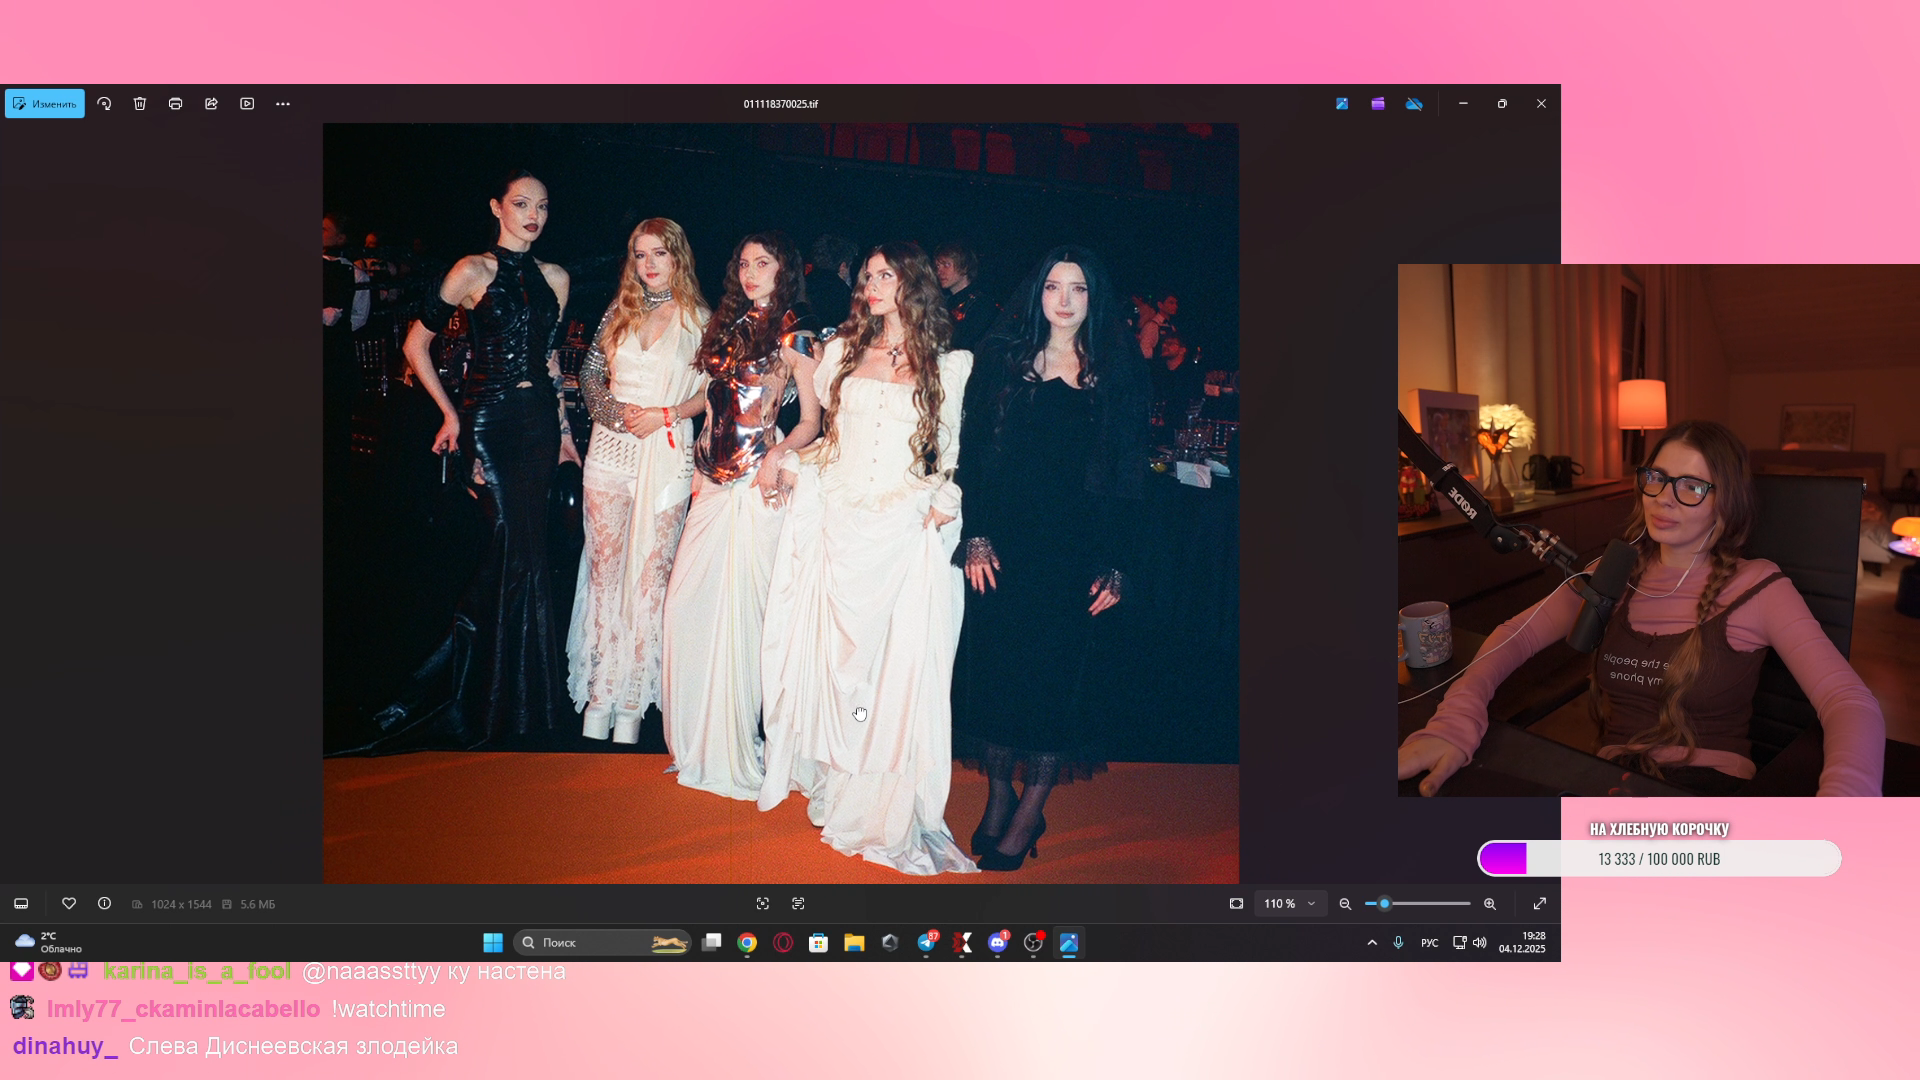Open Telegram from the taskbar

pyautogui.click(x=926, y=943)
